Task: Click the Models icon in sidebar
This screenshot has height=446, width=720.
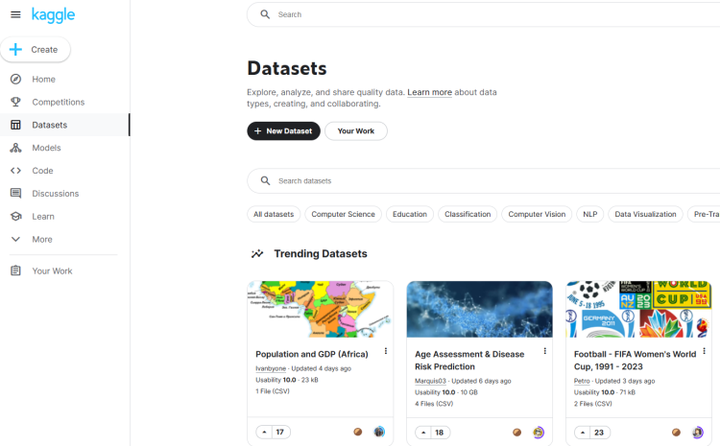Action: (x=15, y=148)
